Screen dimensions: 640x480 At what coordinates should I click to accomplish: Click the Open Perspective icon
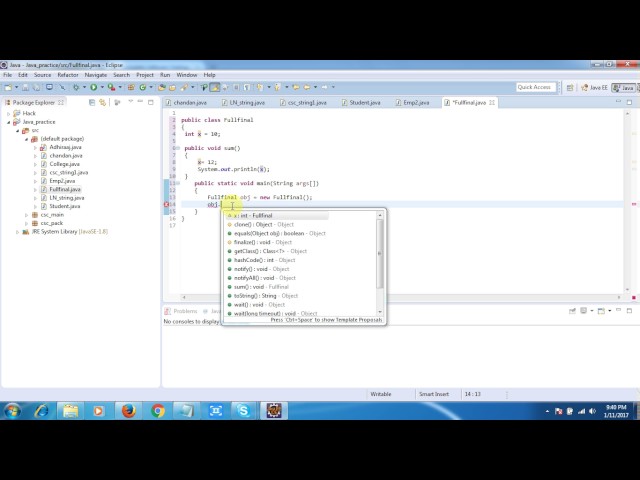570,88
